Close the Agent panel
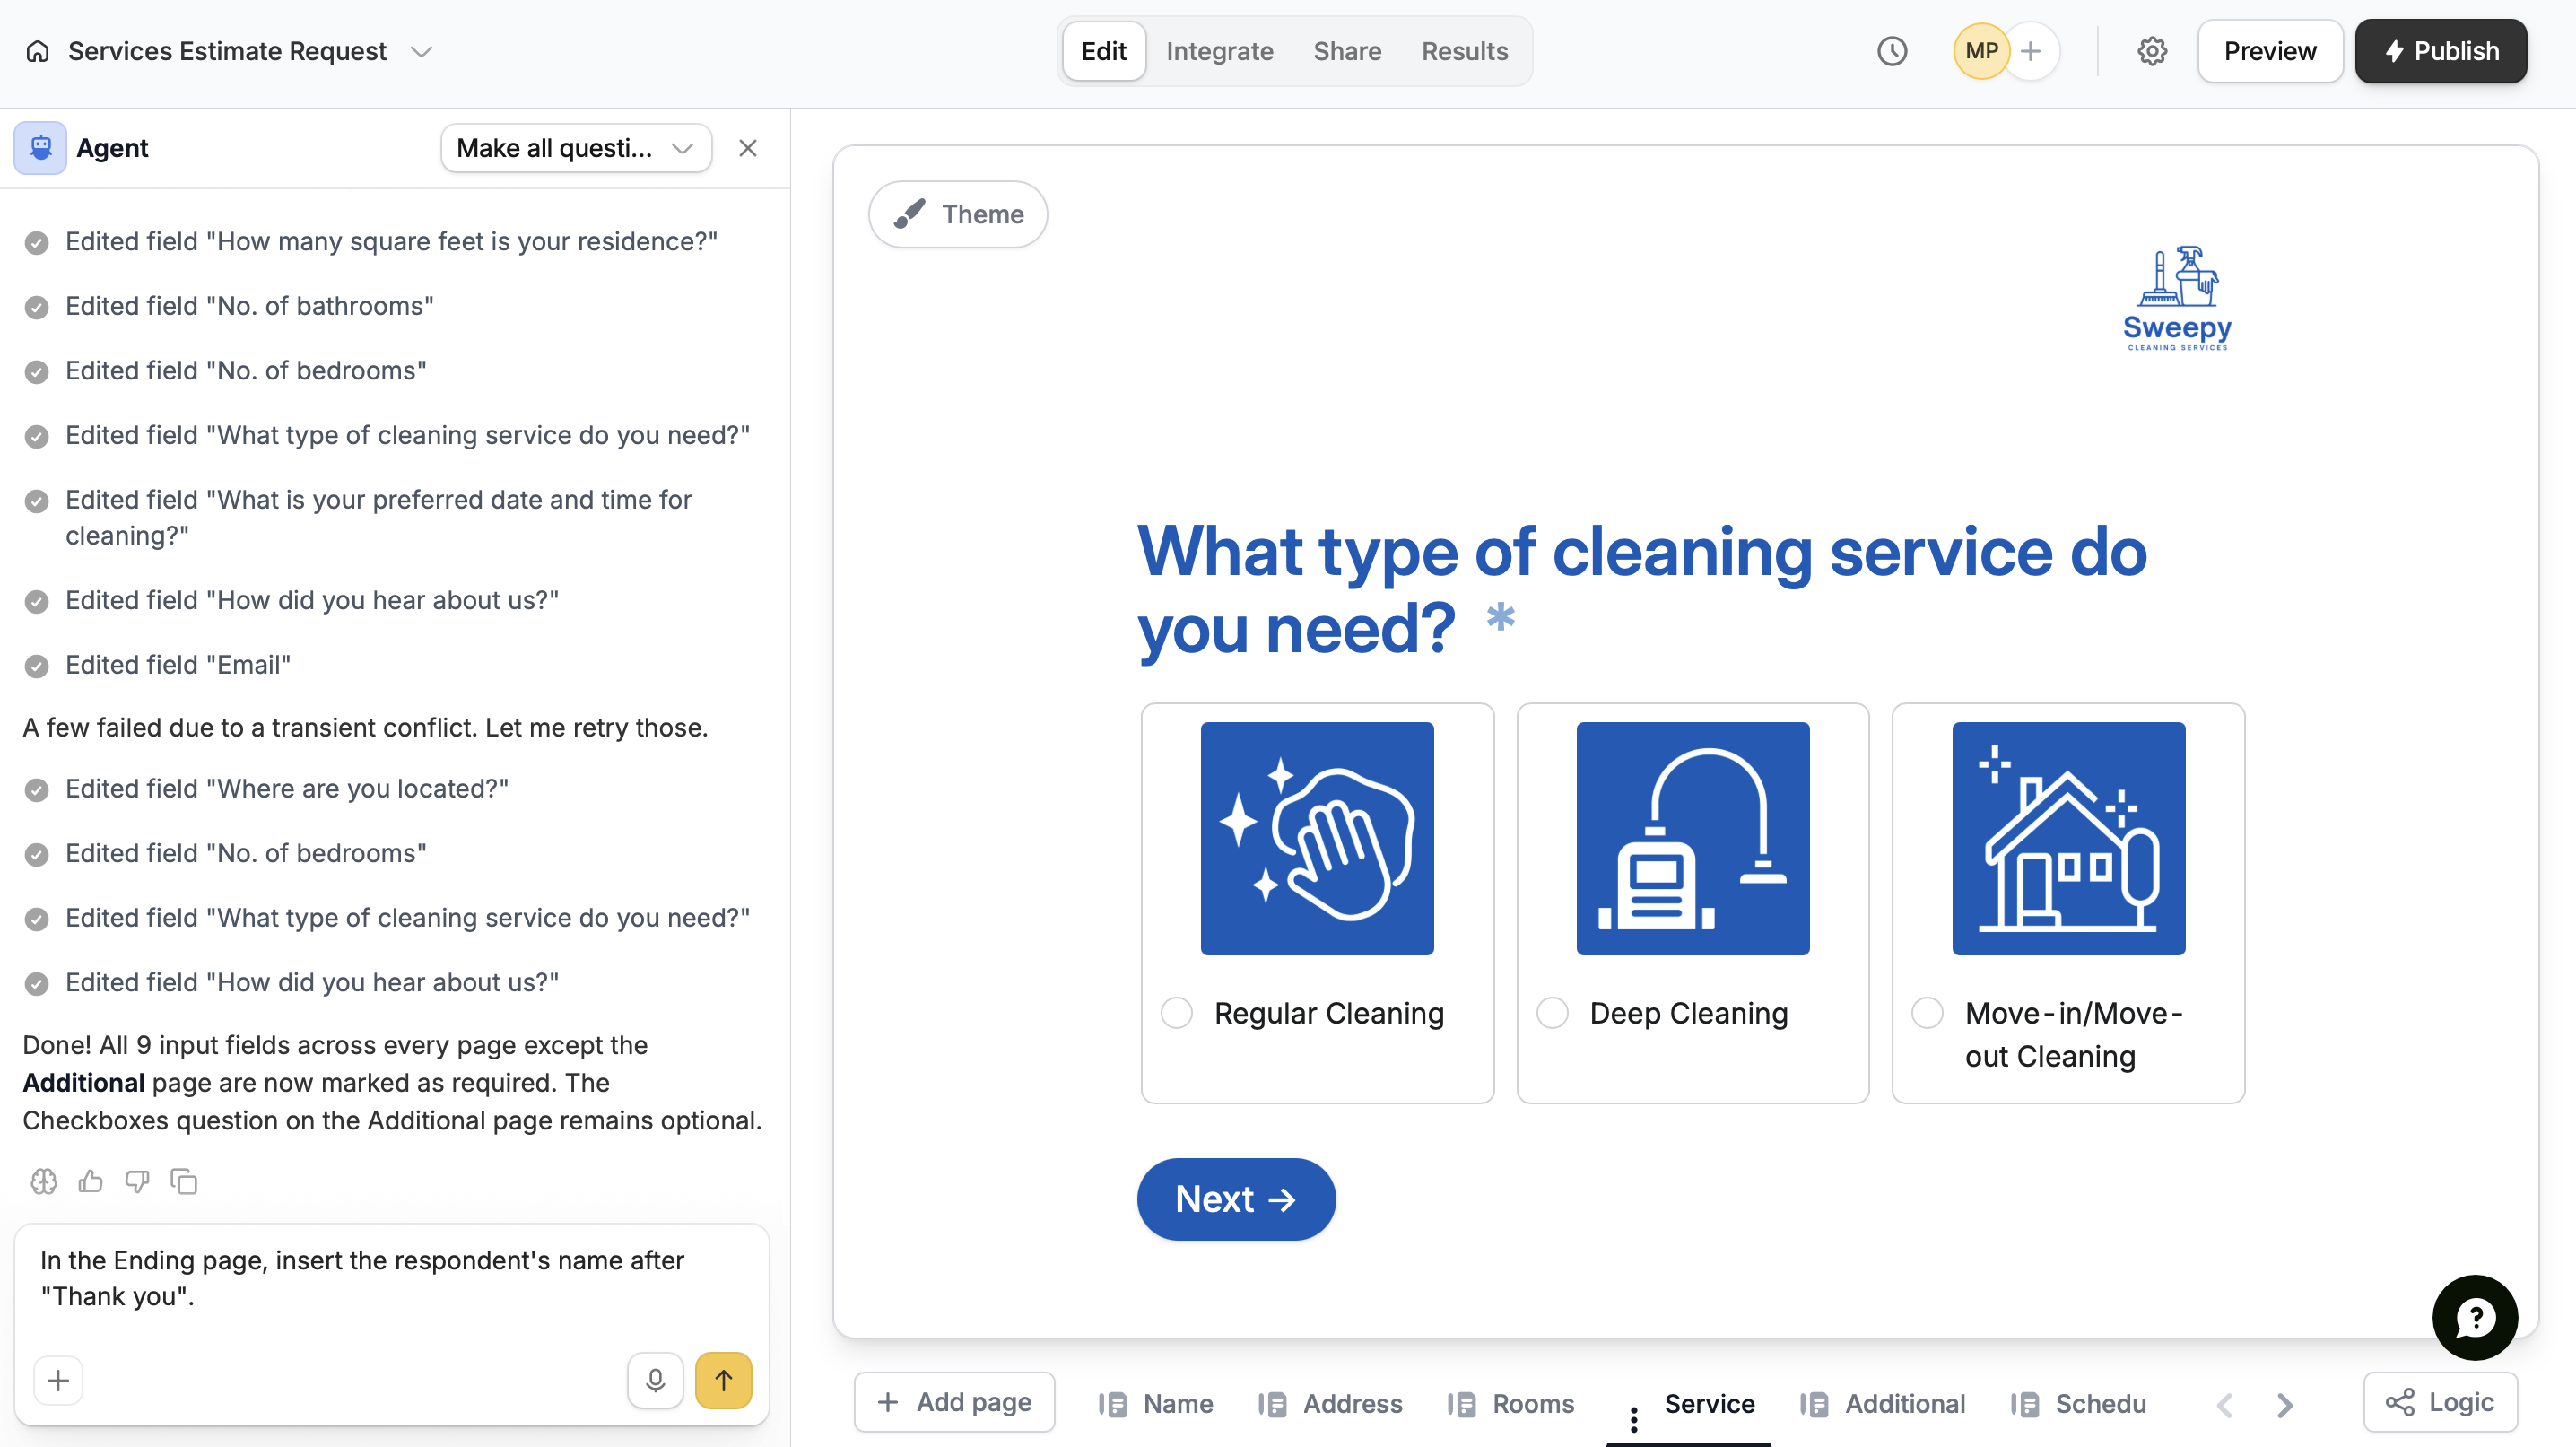Viewport: 2576px width, 1447px height. [747, 148]
